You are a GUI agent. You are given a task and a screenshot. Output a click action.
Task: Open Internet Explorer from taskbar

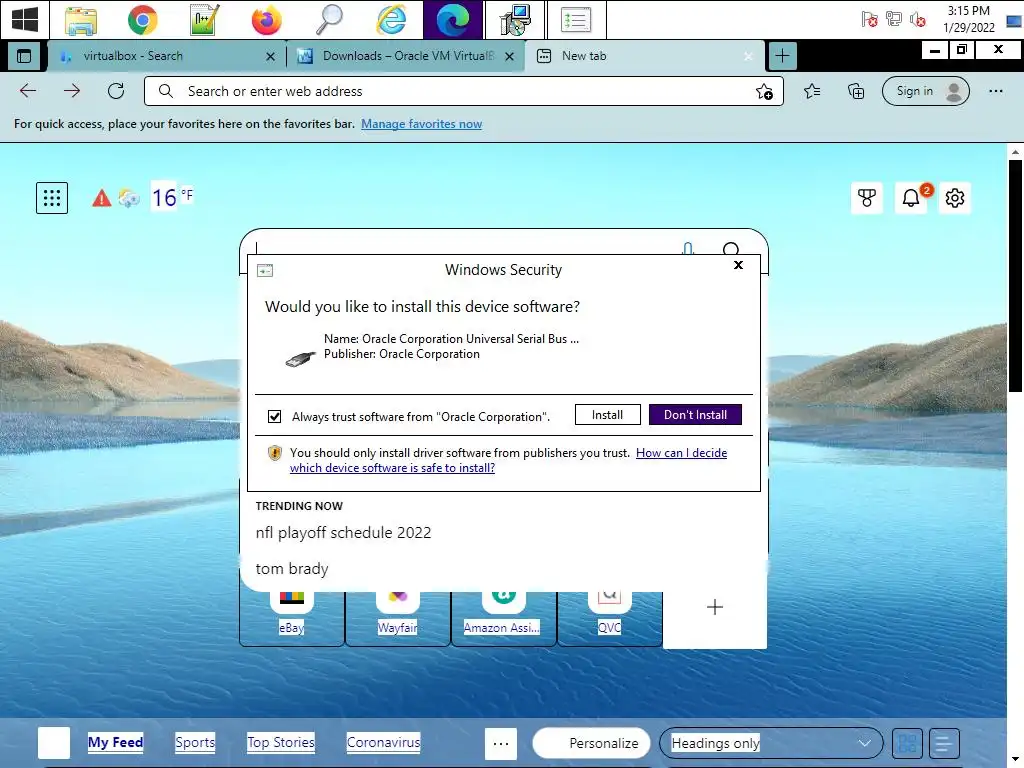click(391, 20)
